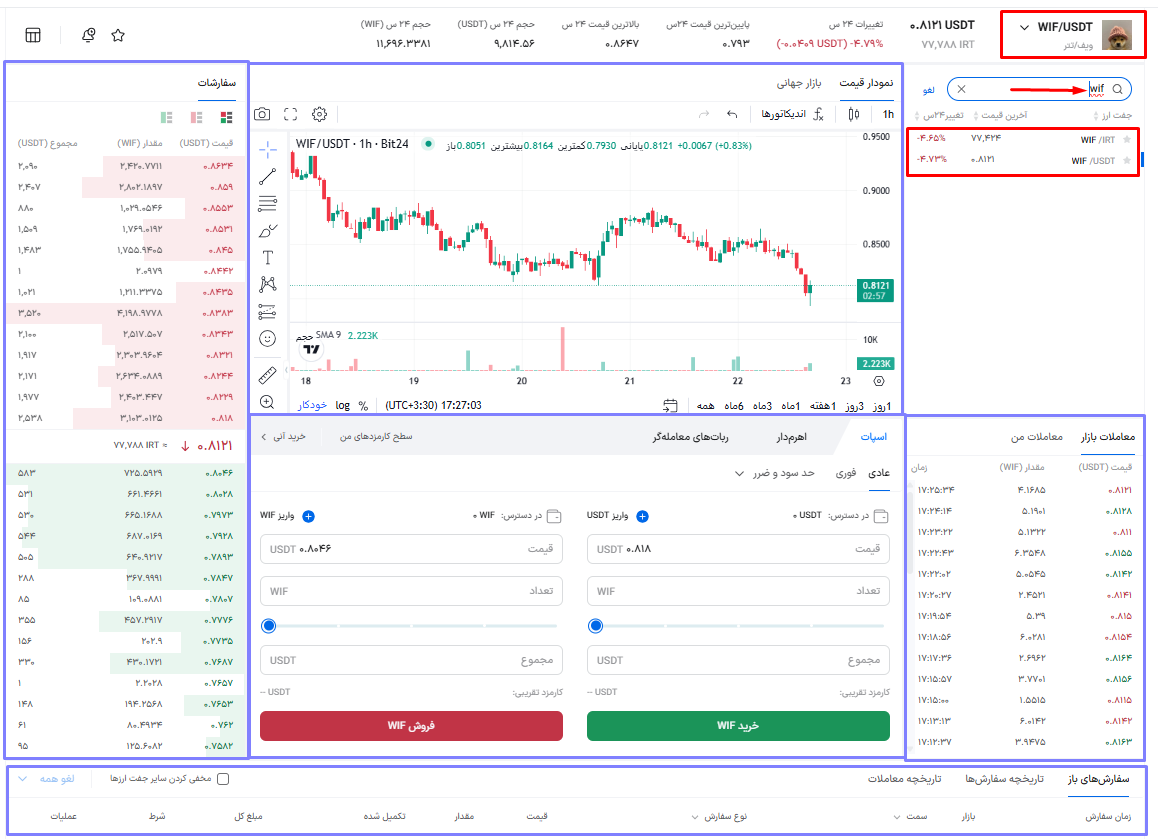Select the ruler measure tool
The width and height of the screenshot is (1158, 839).
tap(267, 376)
